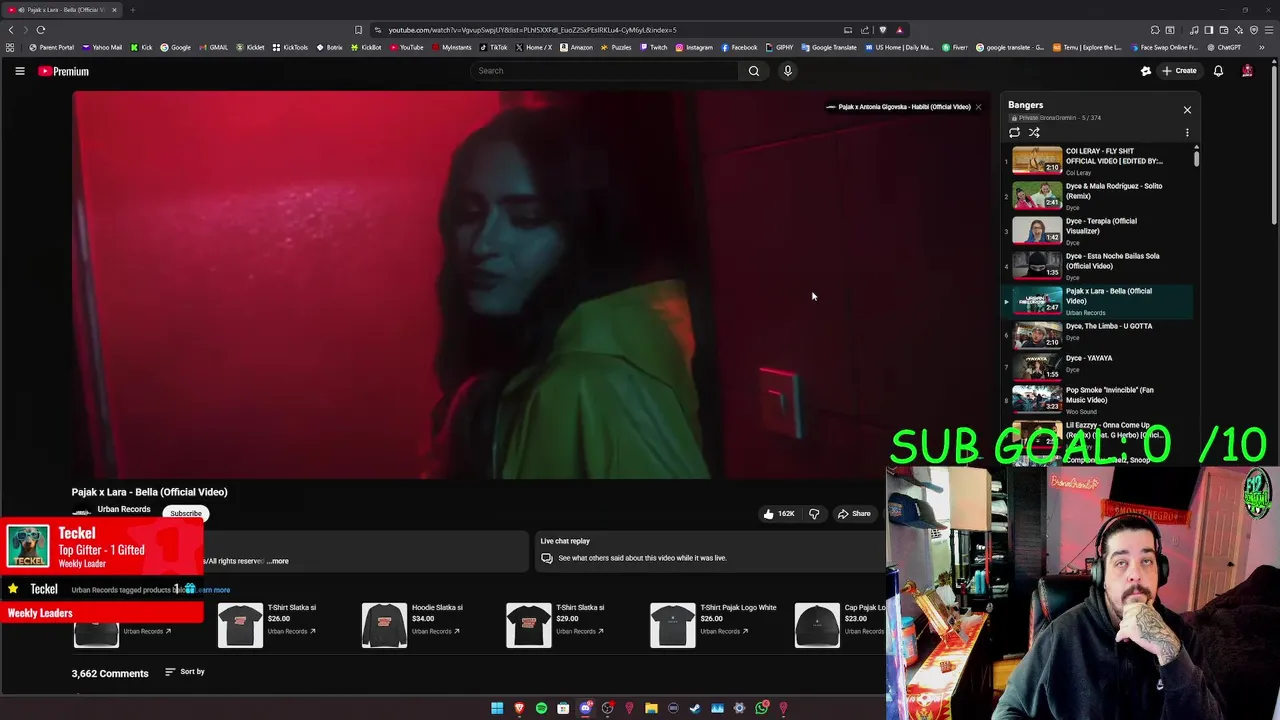
Task: Open the Sort by comments dropdown
Action: 185,672
